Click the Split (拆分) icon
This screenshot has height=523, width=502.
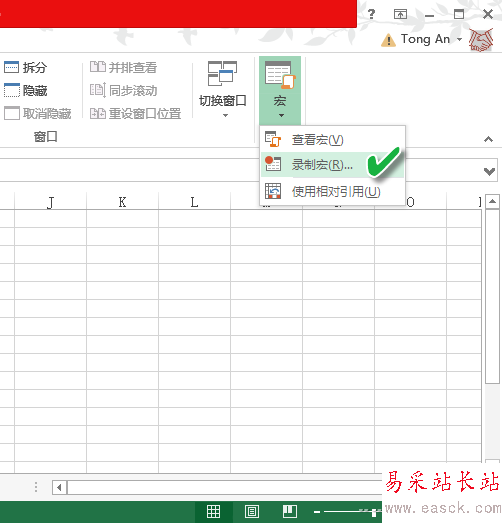click(x=11, y=67)
